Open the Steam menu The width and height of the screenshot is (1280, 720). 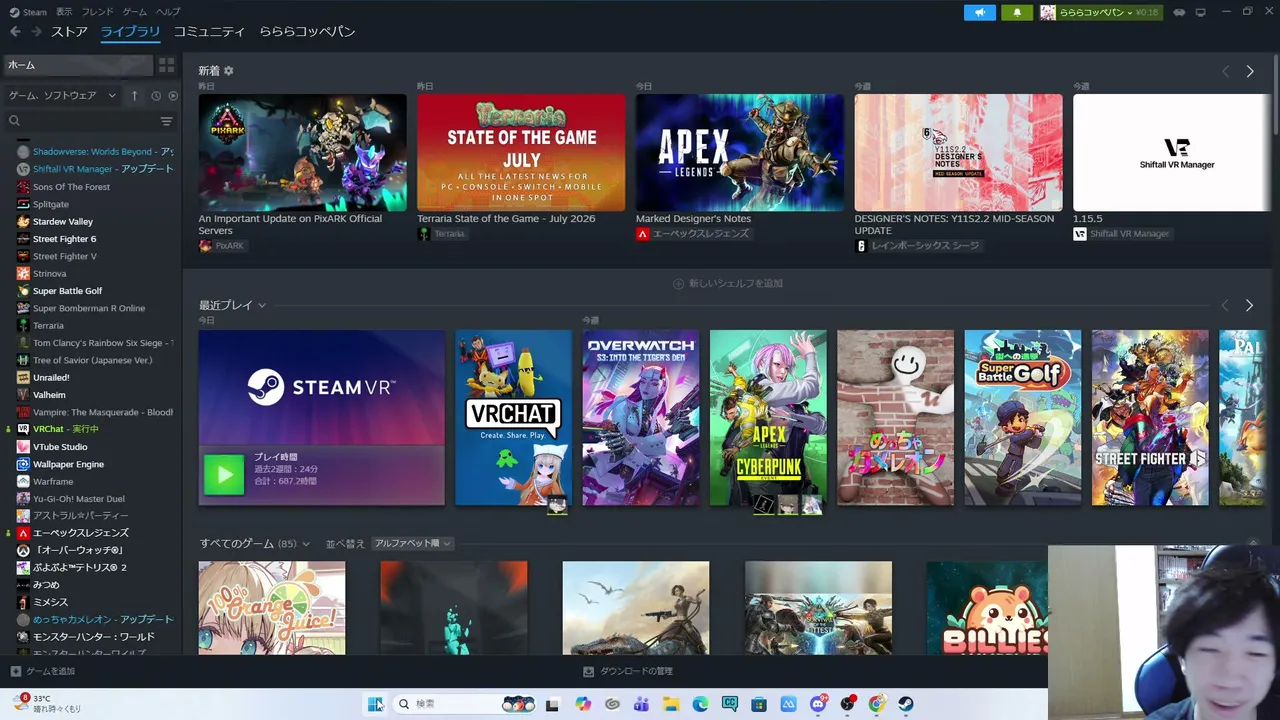(28, 12)
